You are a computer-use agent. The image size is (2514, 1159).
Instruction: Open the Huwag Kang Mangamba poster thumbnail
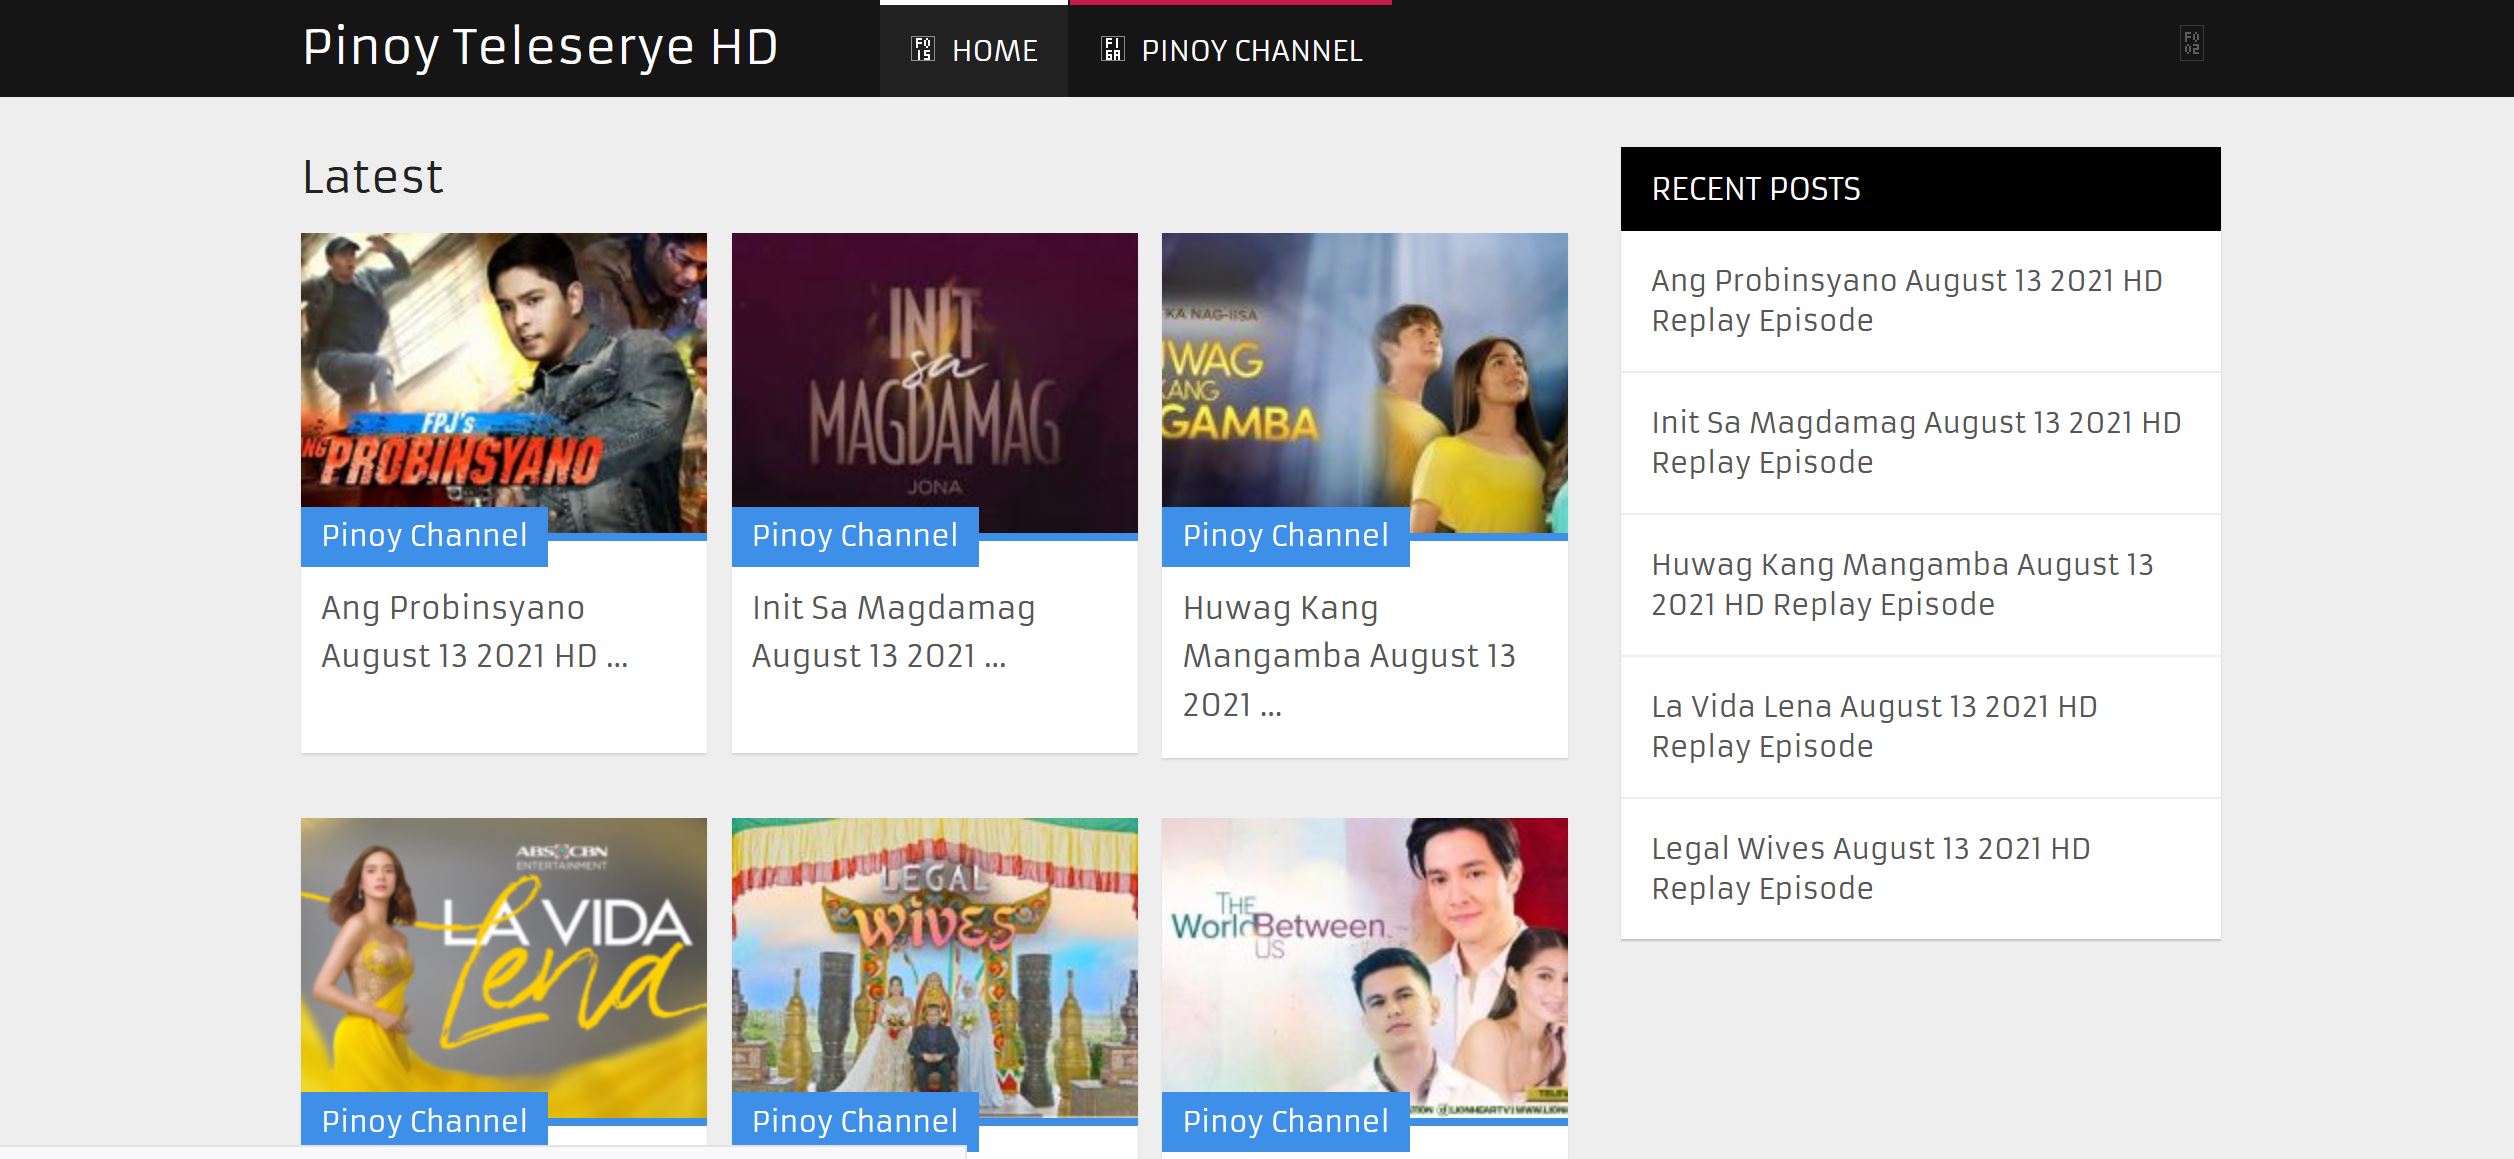click(x=1365, y=383)
